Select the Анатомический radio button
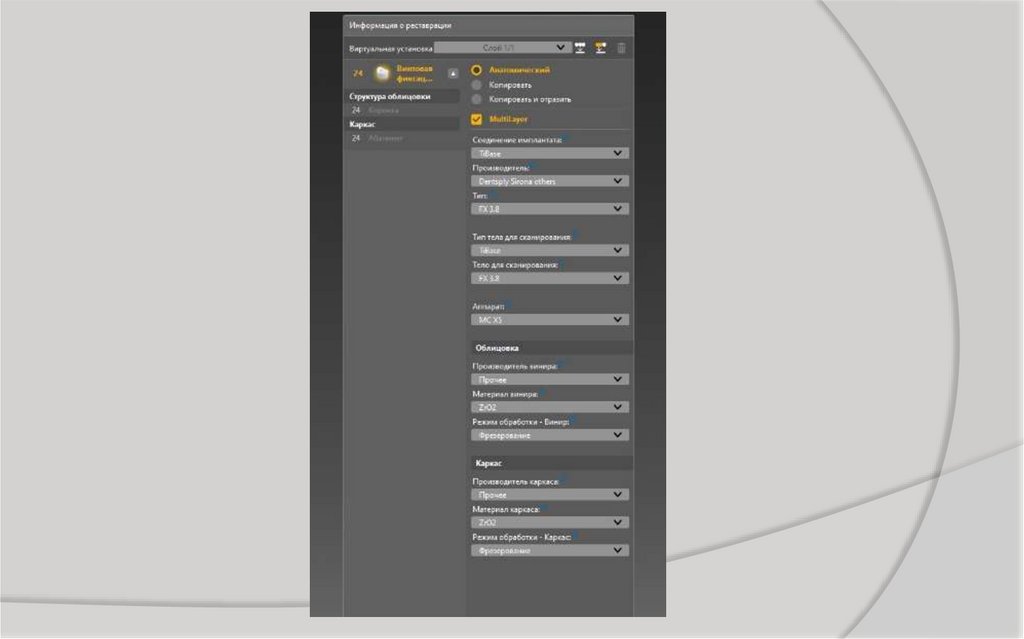 tap(477, 70)
